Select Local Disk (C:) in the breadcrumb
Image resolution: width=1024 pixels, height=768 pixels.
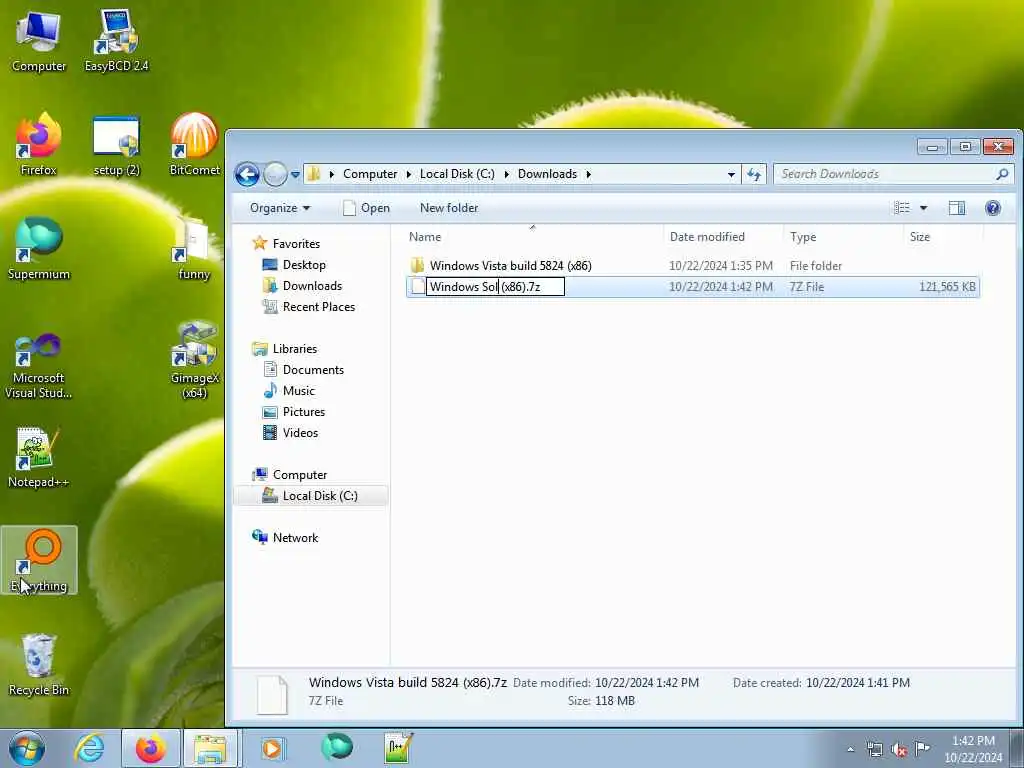[x=457, y=174]
